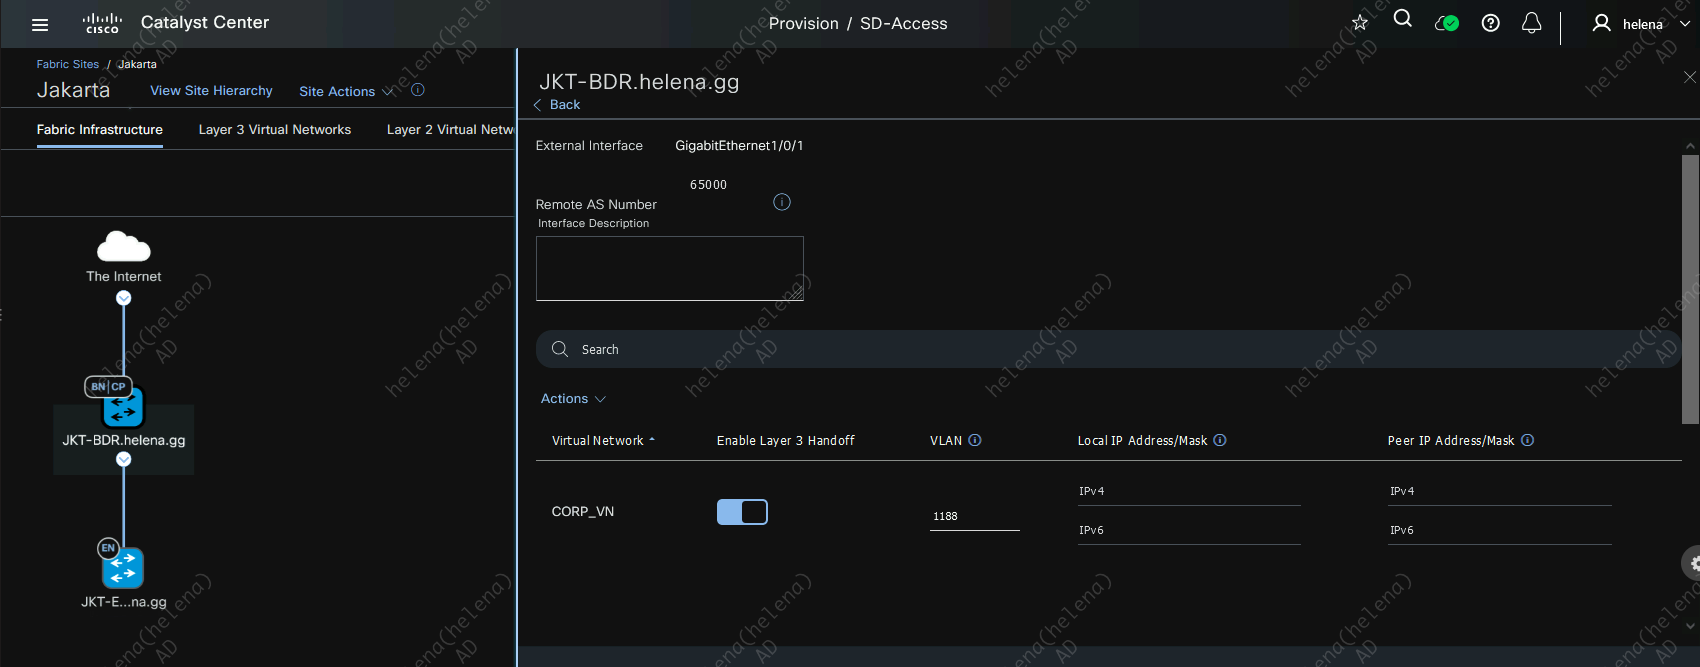Screen dimensions: 1700x667
Task: Click the Fabric Sites breadcrumb
Action: click(x=68, y=64)
